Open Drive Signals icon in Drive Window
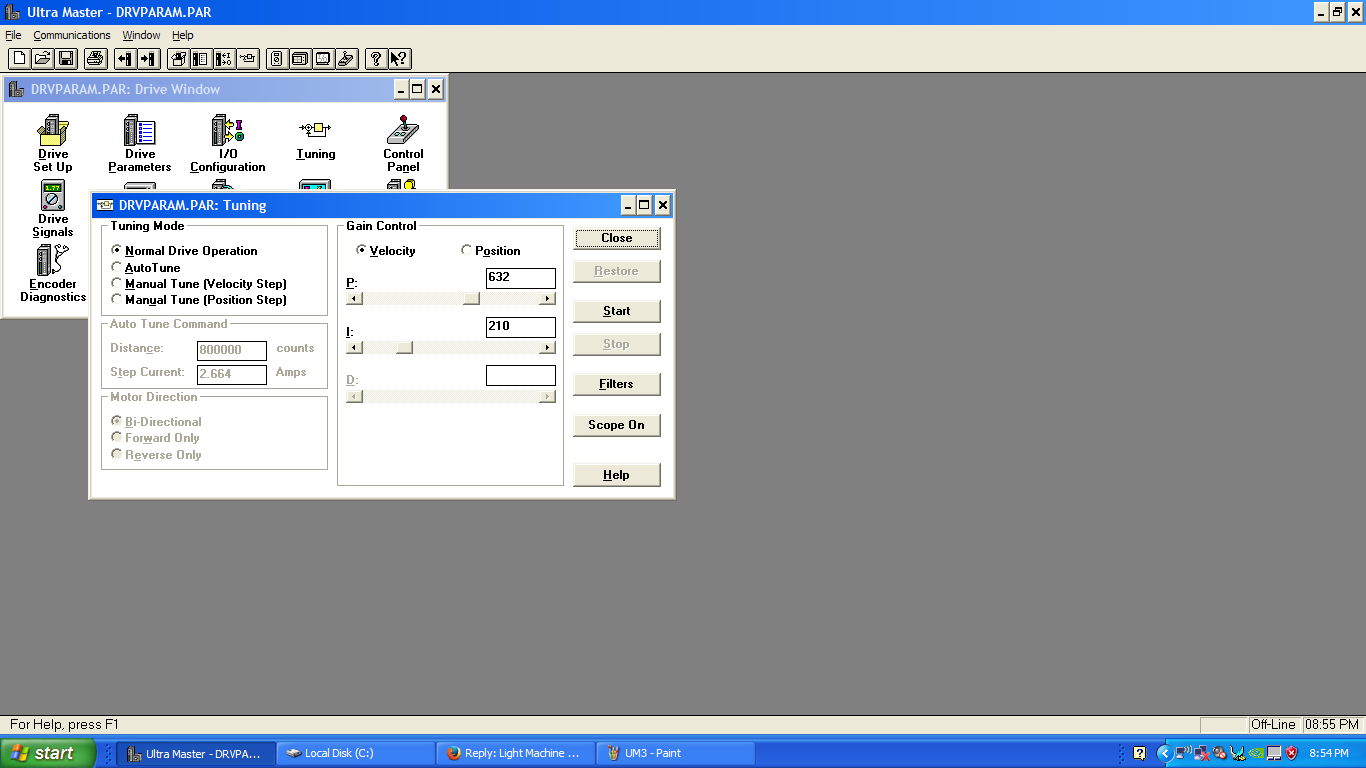1366x768 pixels. 53,209
